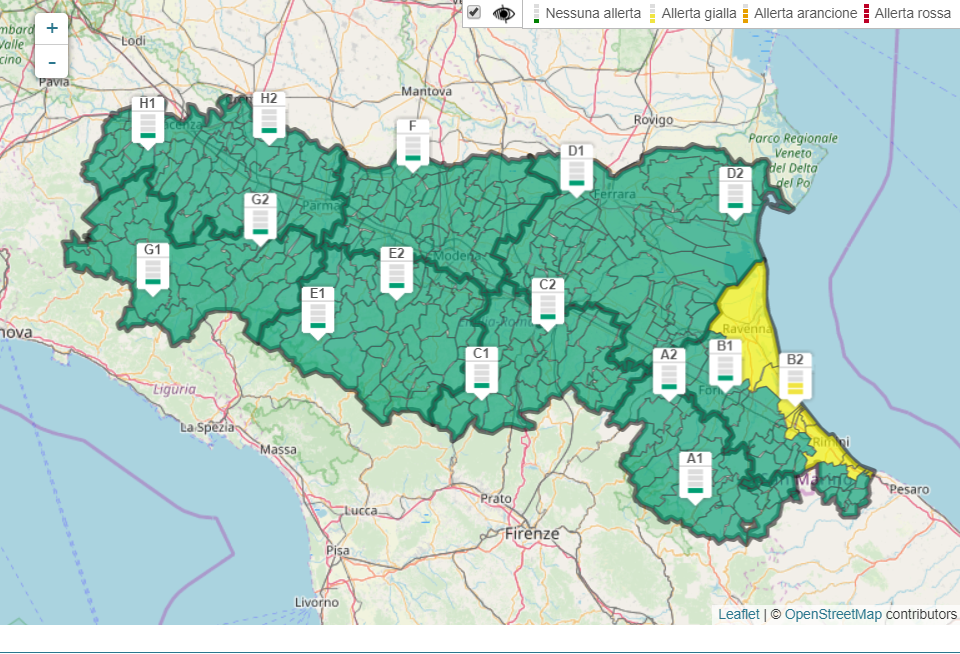Click the Allerta gialla legend swatch
Screen dimensions: 960x654
click(653, 14)
